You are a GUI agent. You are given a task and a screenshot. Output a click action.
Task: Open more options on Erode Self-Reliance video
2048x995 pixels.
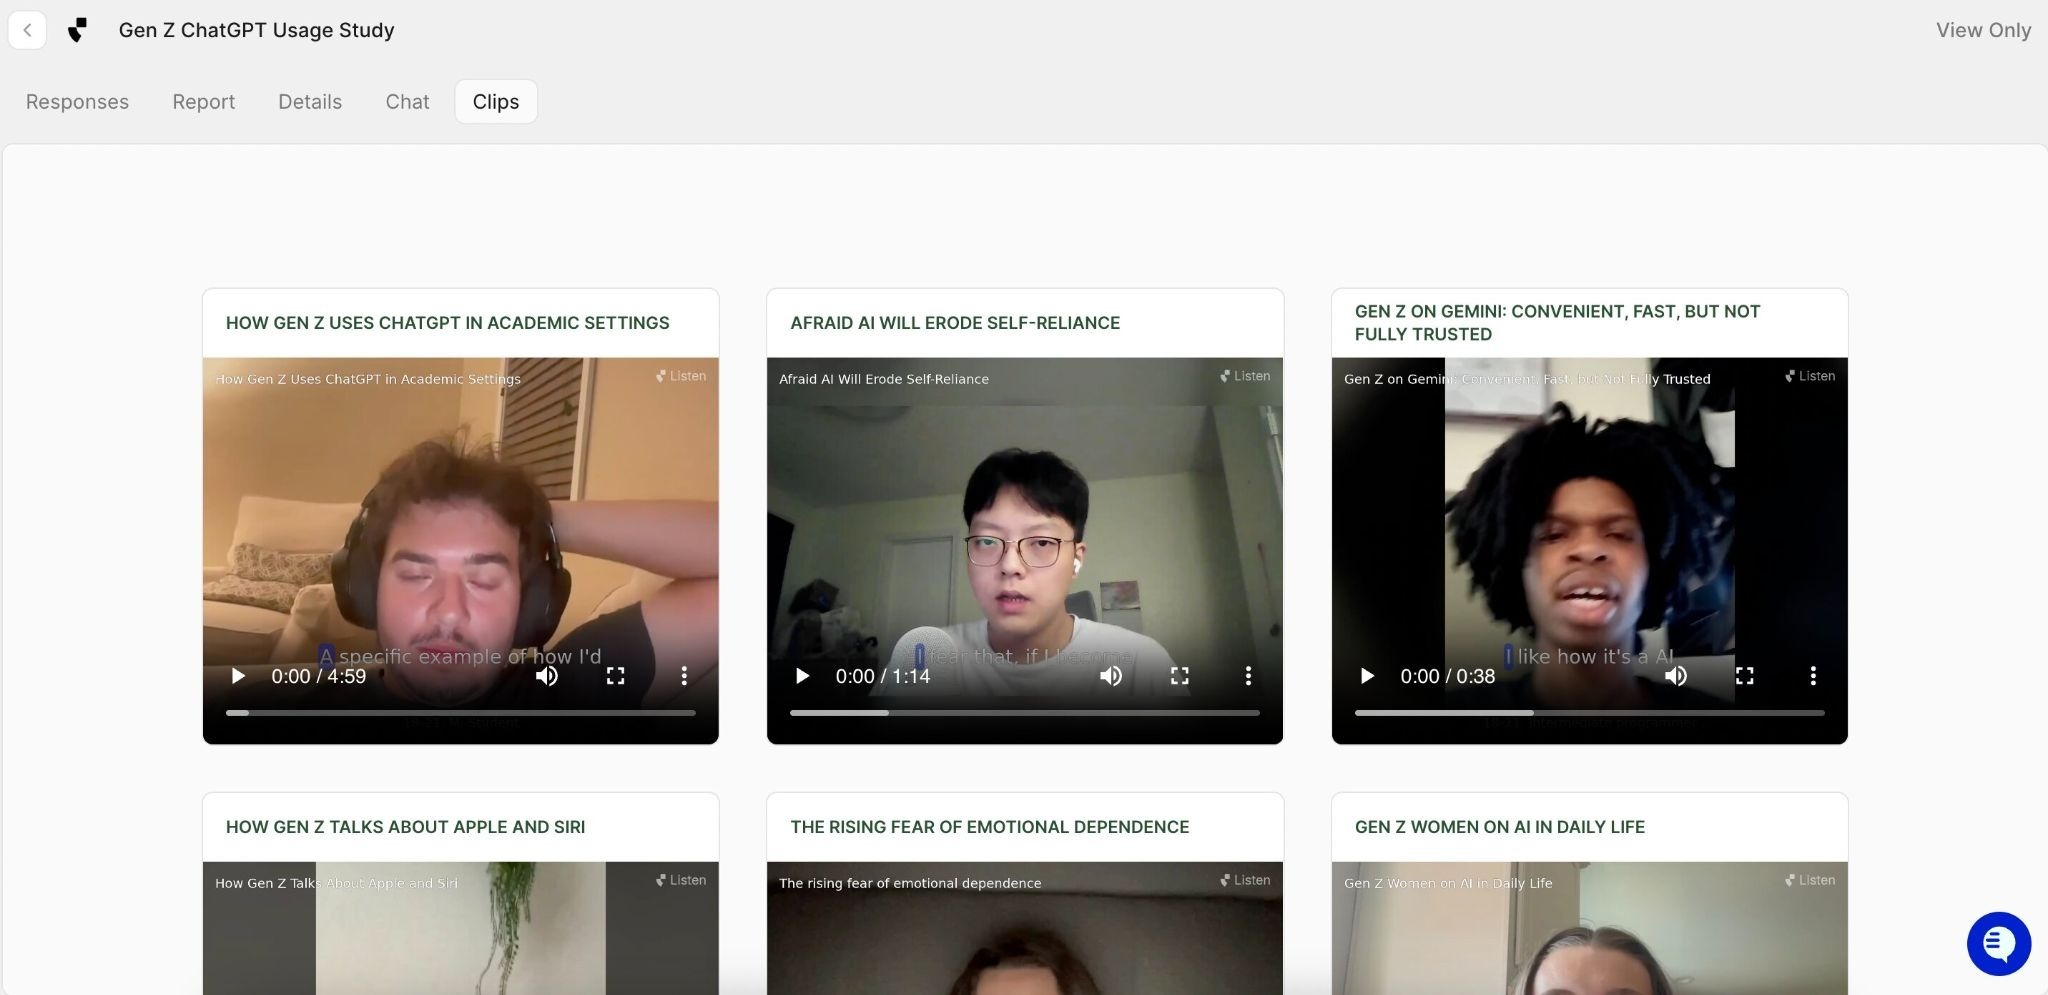(1248, 676)
